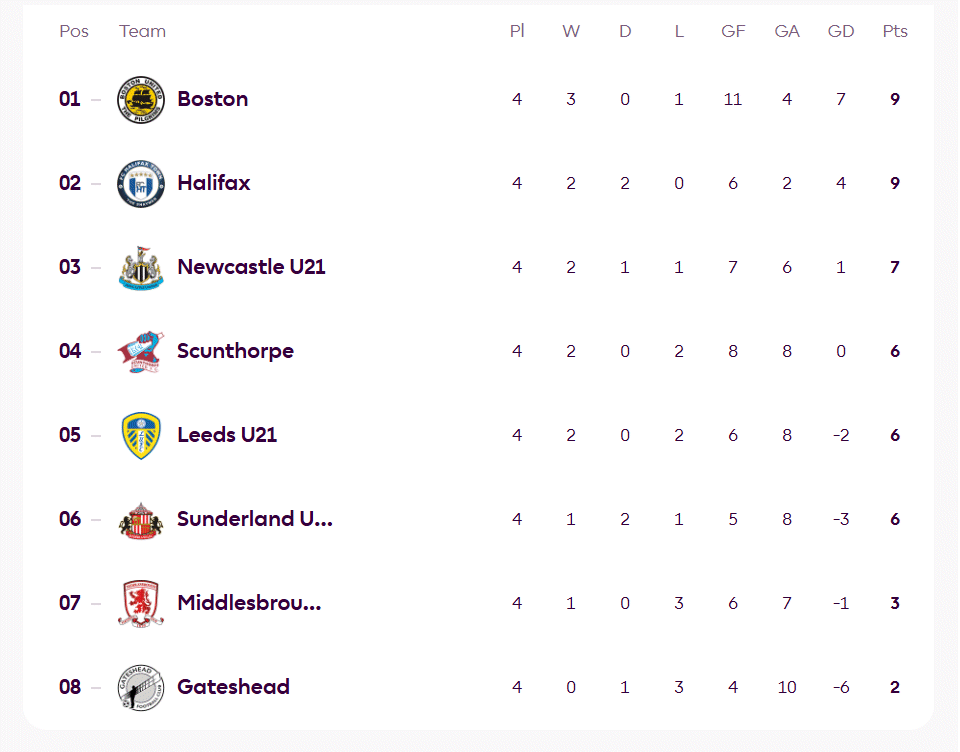
Task: Click the Pos column header
Action: [73, 31]
